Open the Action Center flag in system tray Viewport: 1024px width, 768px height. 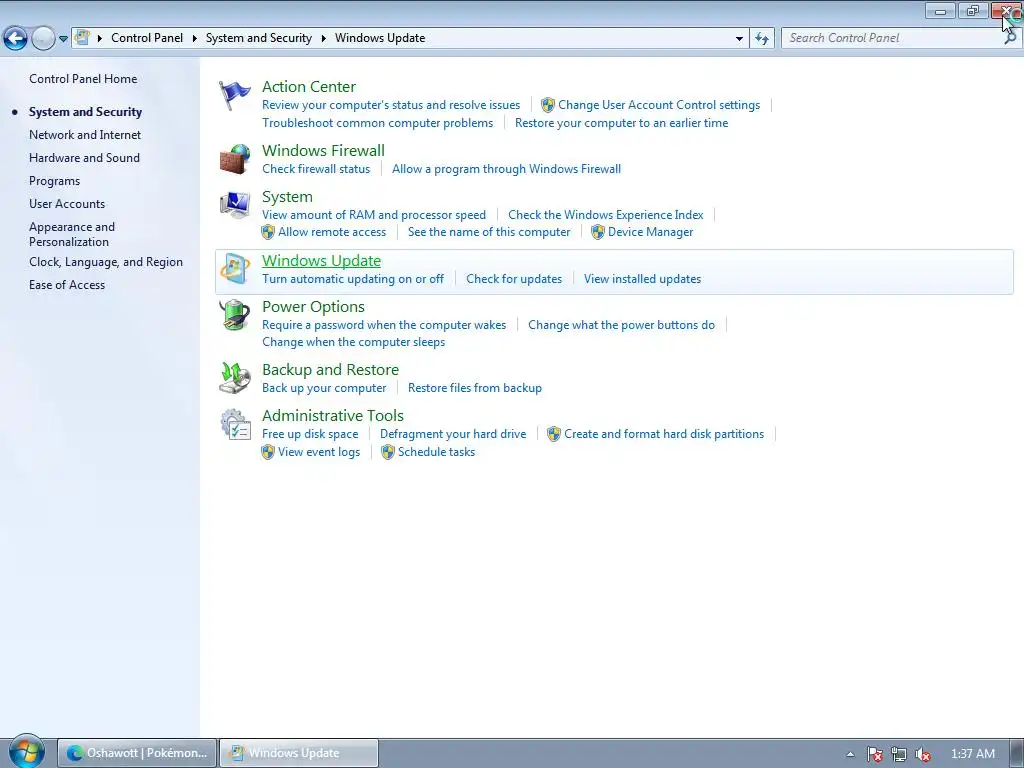(x=874, y=754)
